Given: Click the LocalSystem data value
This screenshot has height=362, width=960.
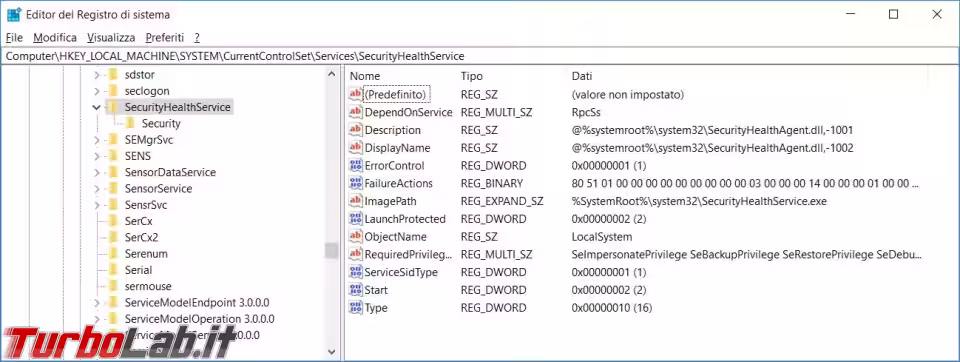Looking at the screenshot, I should 602,236.
